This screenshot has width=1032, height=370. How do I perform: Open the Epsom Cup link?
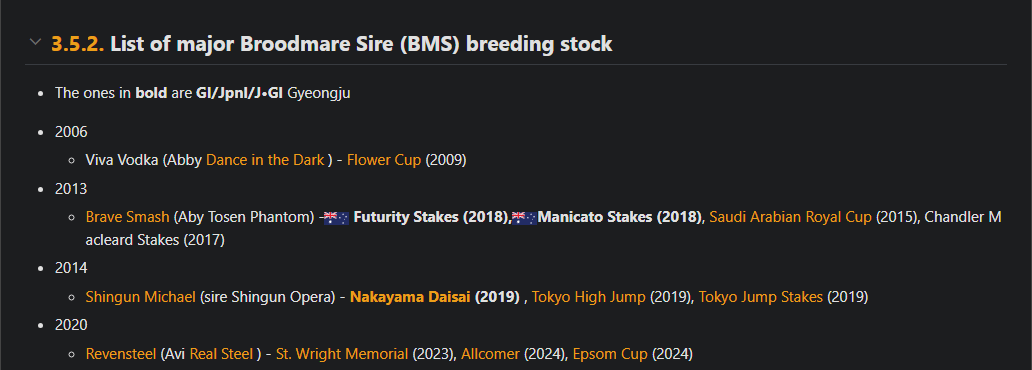610,354
